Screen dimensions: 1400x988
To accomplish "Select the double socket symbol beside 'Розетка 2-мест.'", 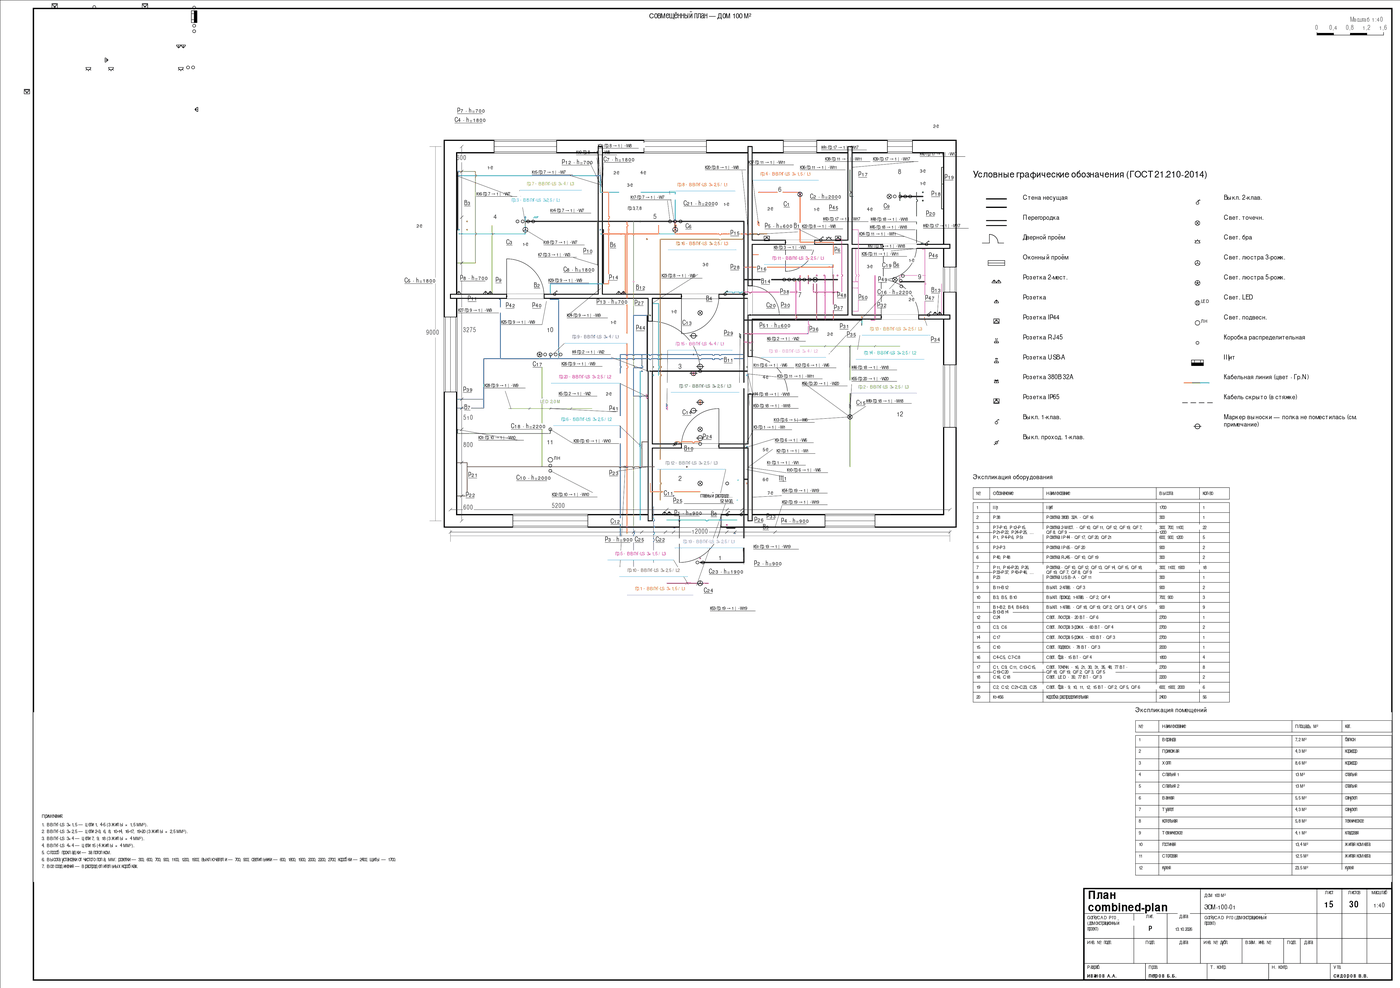I will [996, 282].
